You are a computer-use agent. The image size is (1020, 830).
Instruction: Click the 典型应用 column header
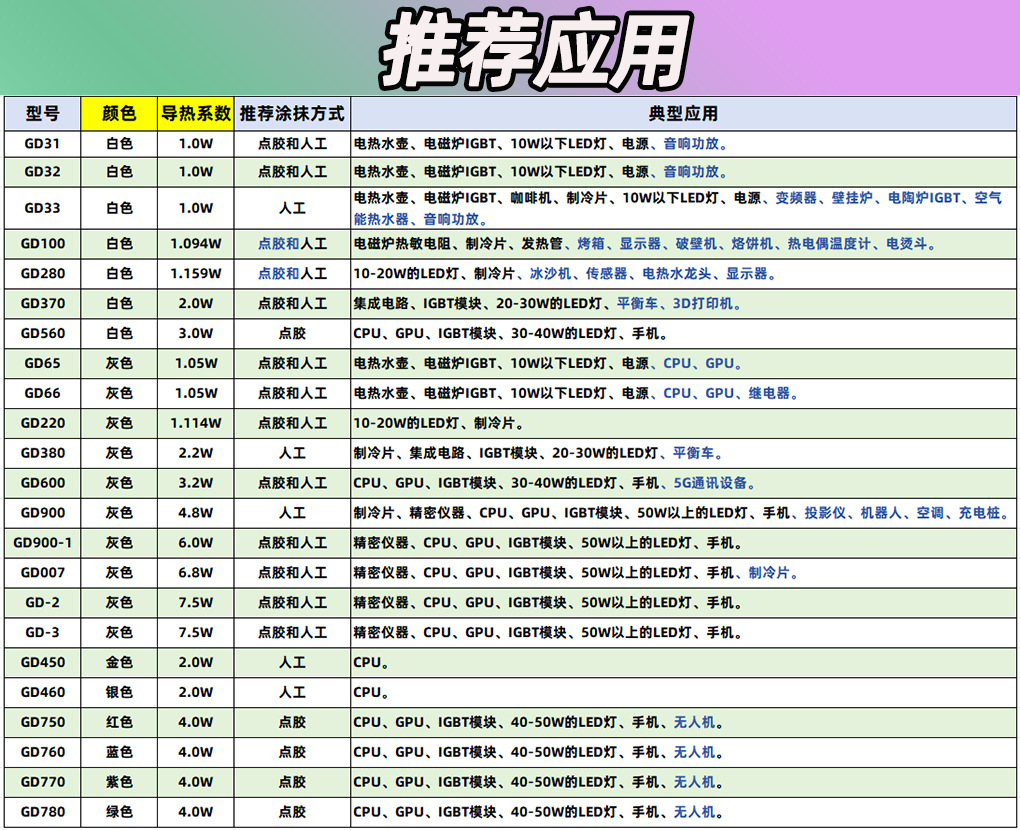point(683,114)
